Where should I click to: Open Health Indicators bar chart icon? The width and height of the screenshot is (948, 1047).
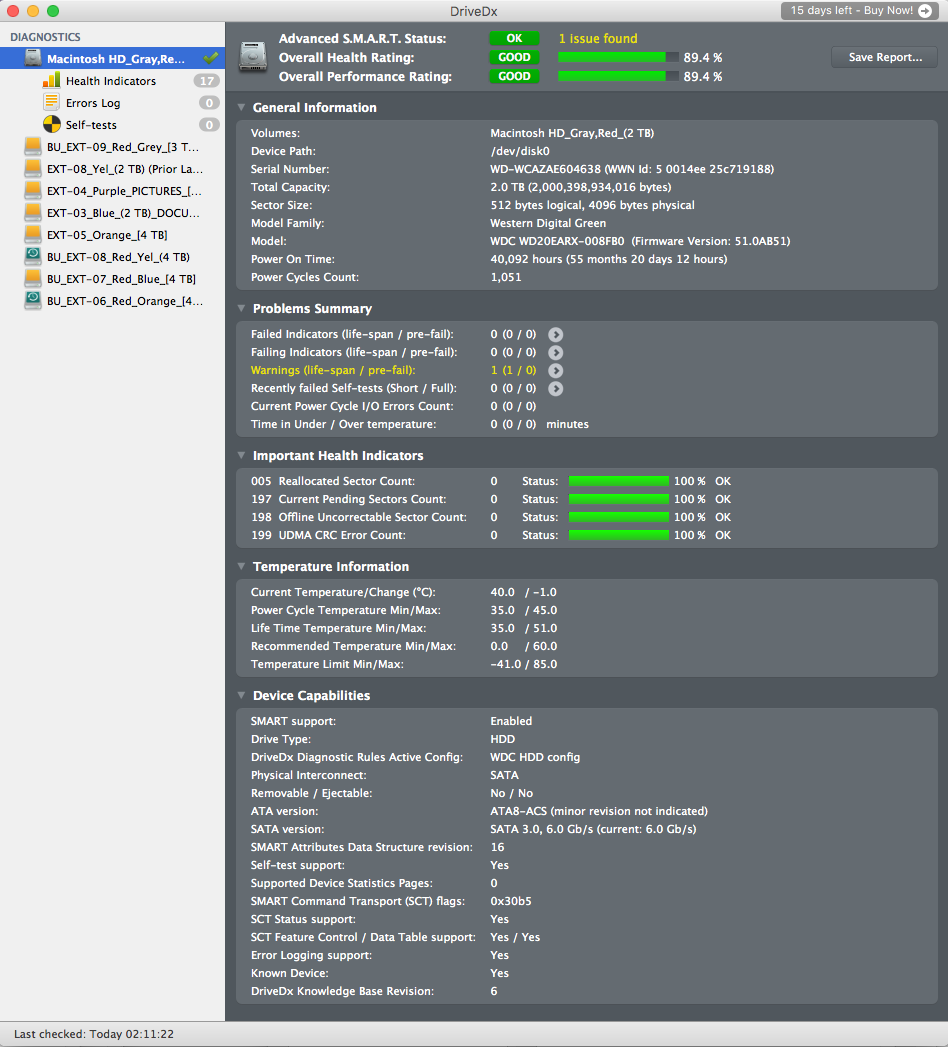point(51,81)
